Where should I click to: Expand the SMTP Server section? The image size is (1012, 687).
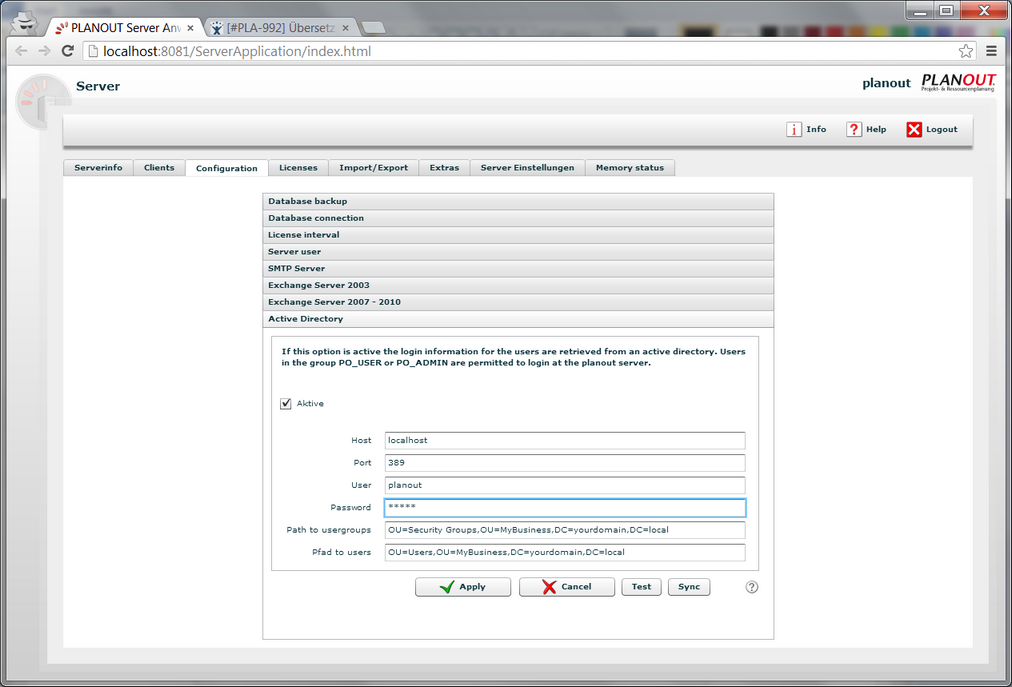tap(518, 269)
